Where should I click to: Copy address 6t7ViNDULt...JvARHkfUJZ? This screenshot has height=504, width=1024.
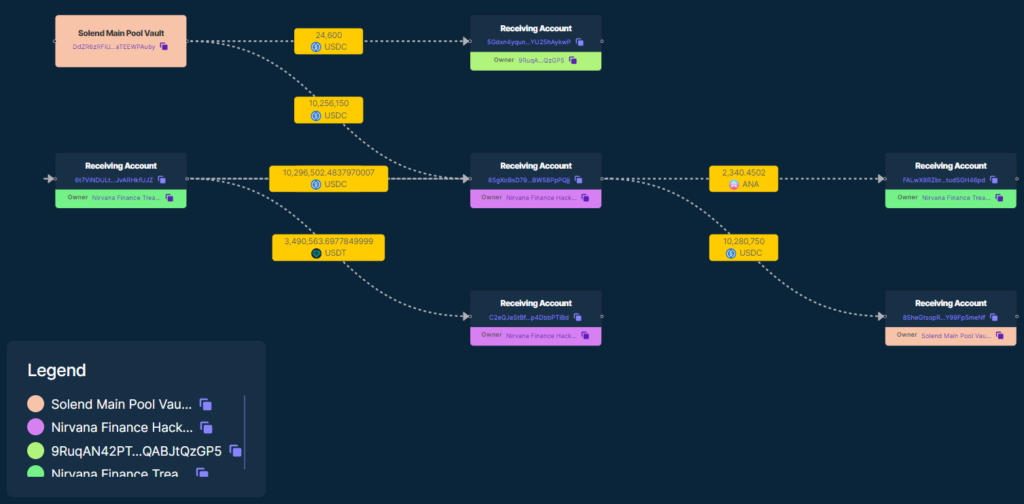162,180
